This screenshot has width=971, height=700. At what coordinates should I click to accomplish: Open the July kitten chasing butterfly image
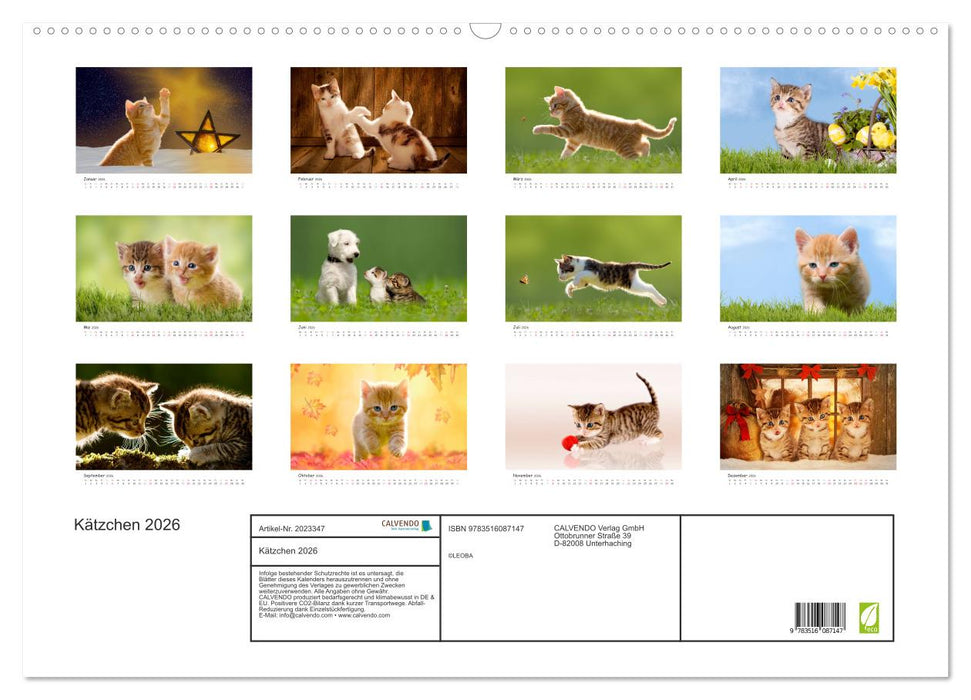[593, 268]
